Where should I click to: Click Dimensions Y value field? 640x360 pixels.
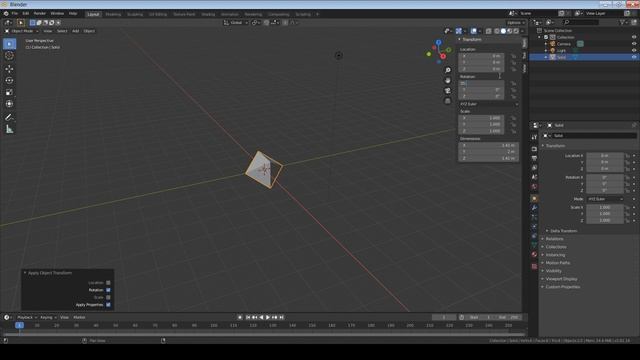tap(488, 151)
